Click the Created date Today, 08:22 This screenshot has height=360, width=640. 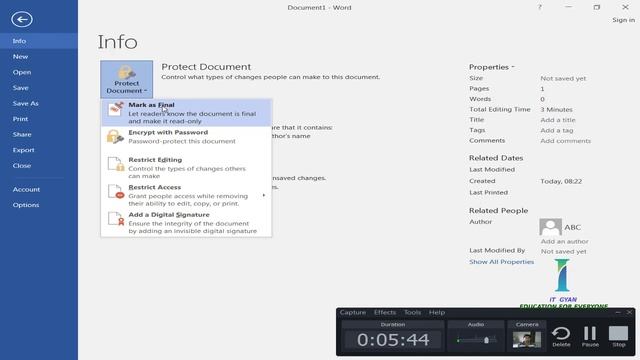click(561, 181)
